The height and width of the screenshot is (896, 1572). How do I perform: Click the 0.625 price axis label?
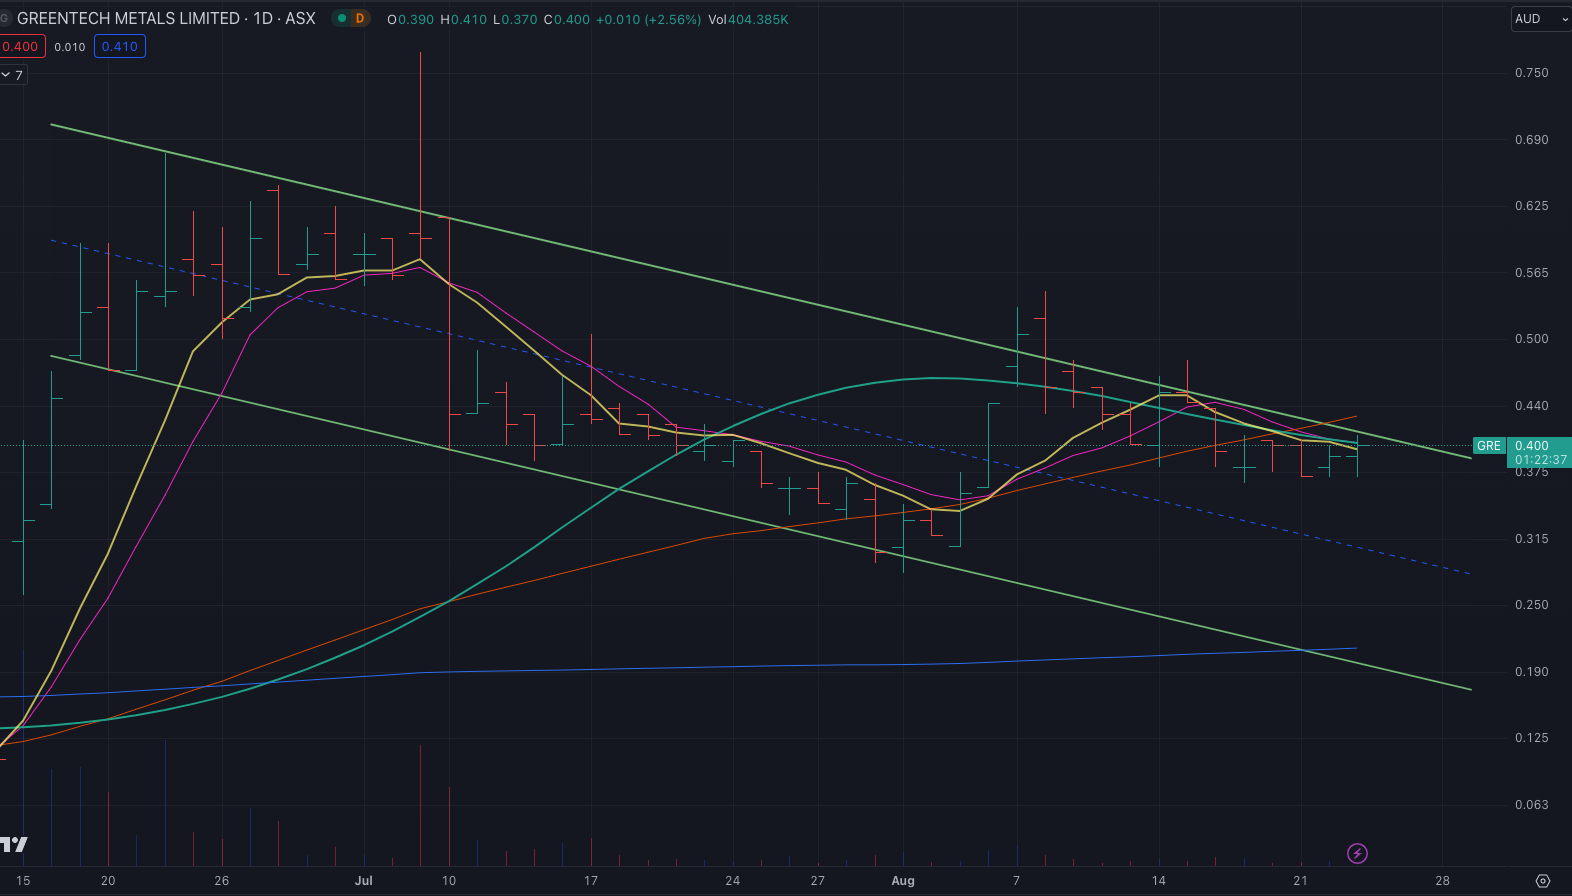click(x=1532, y=206)
